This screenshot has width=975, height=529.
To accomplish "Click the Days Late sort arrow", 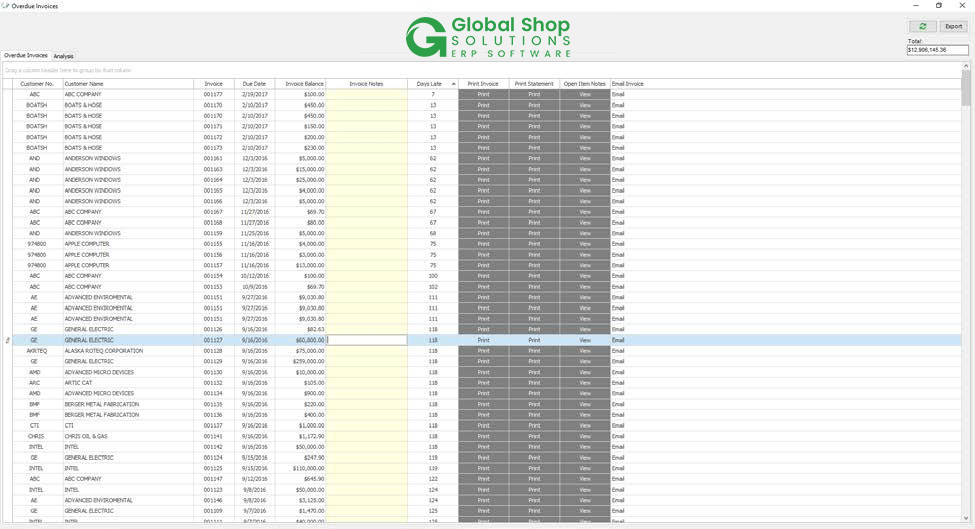I will [453, 84].
